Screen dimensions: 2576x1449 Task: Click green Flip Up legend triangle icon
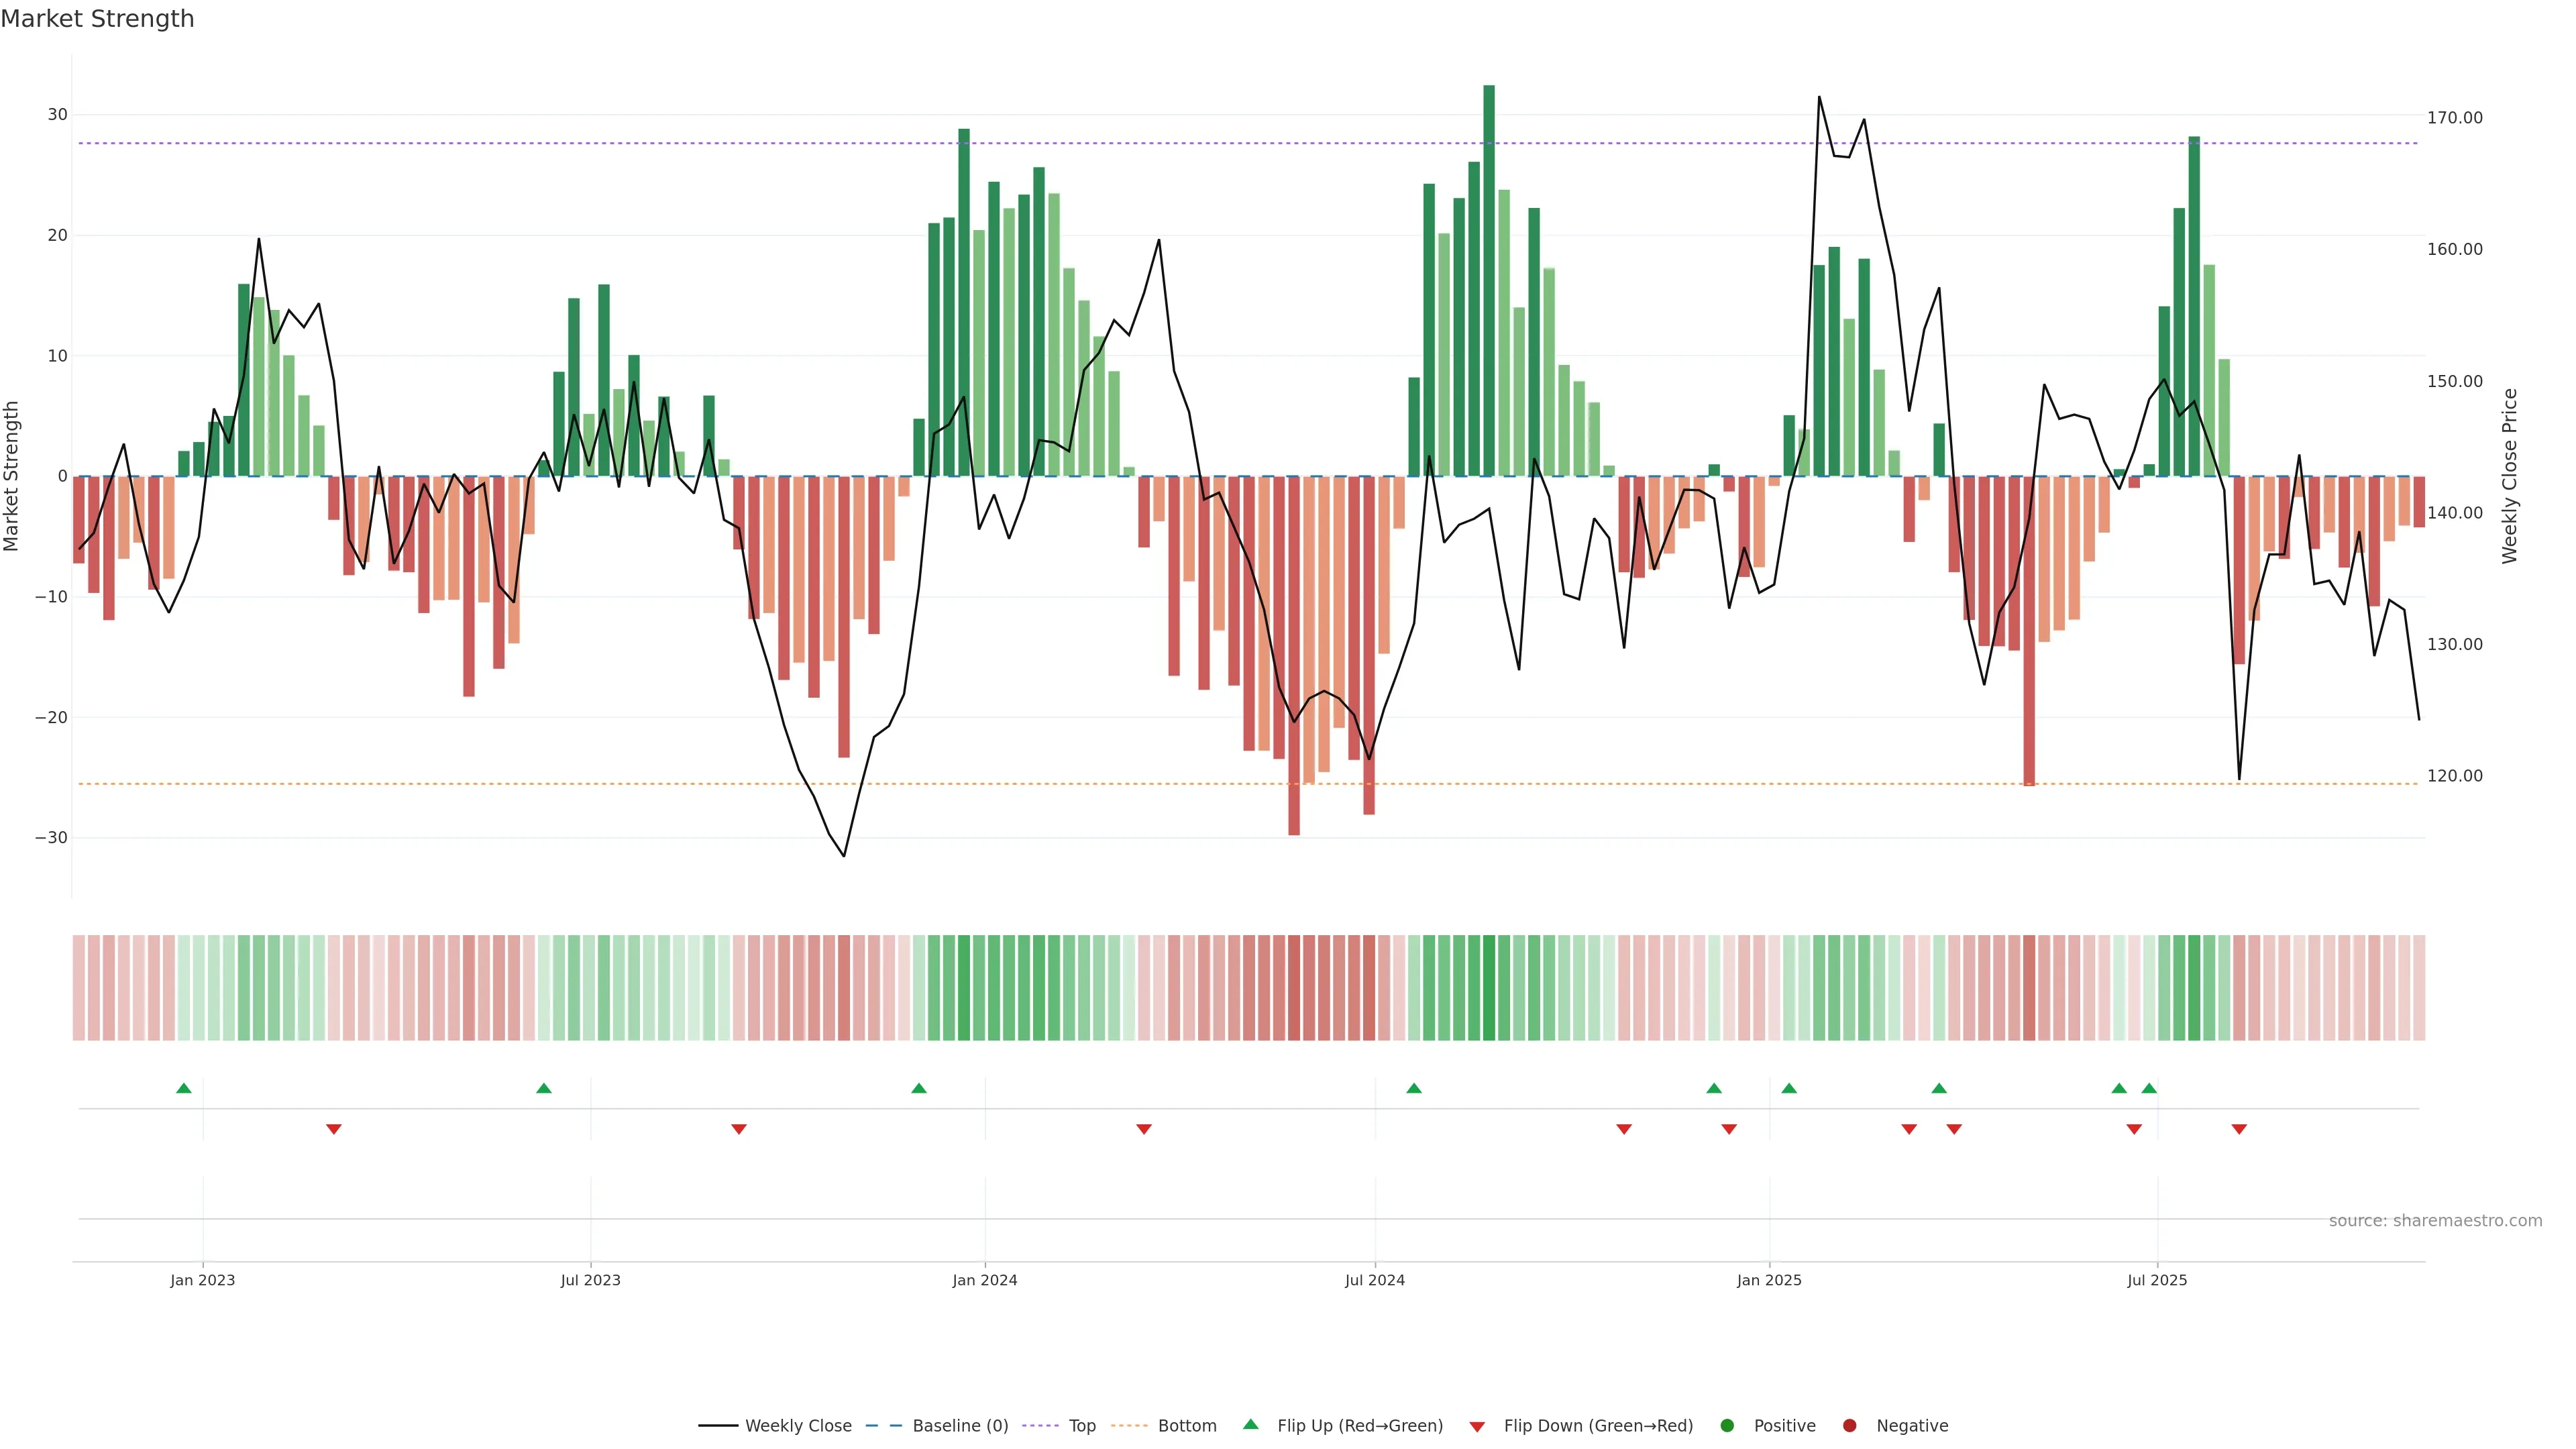point(1250,1424)
